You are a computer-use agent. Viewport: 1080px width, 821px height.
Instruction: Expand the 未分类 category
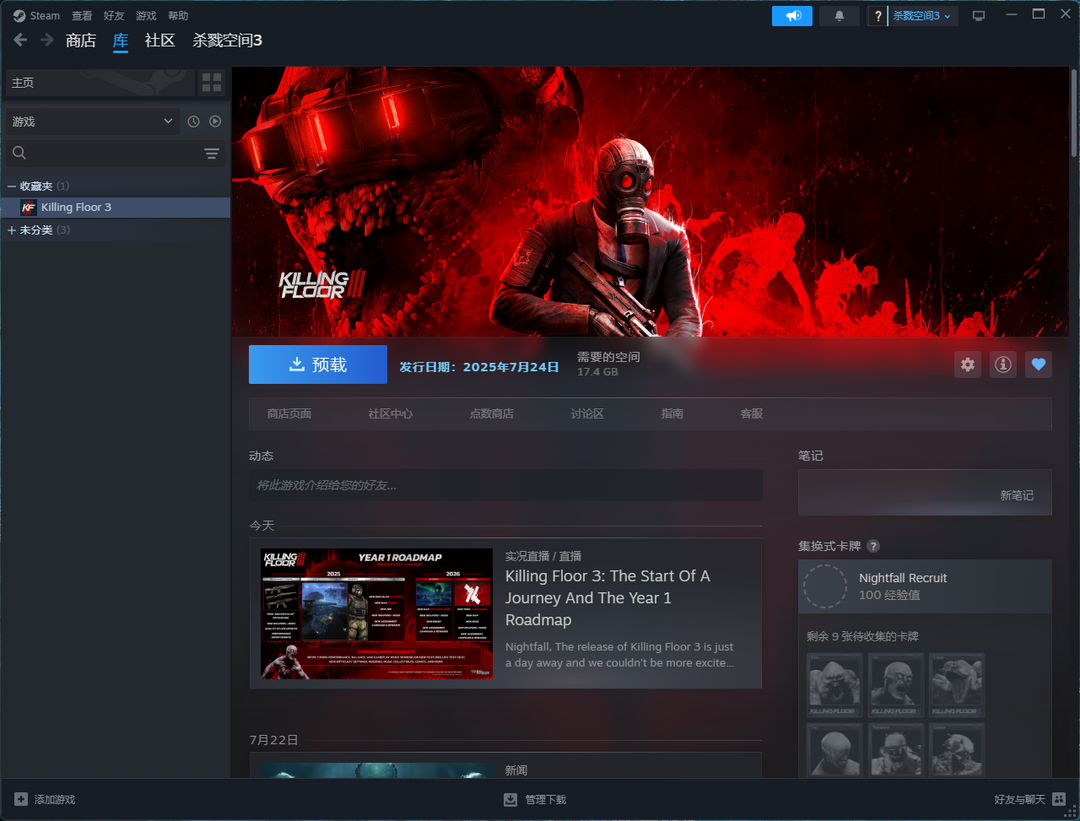[x=12, y=230]
